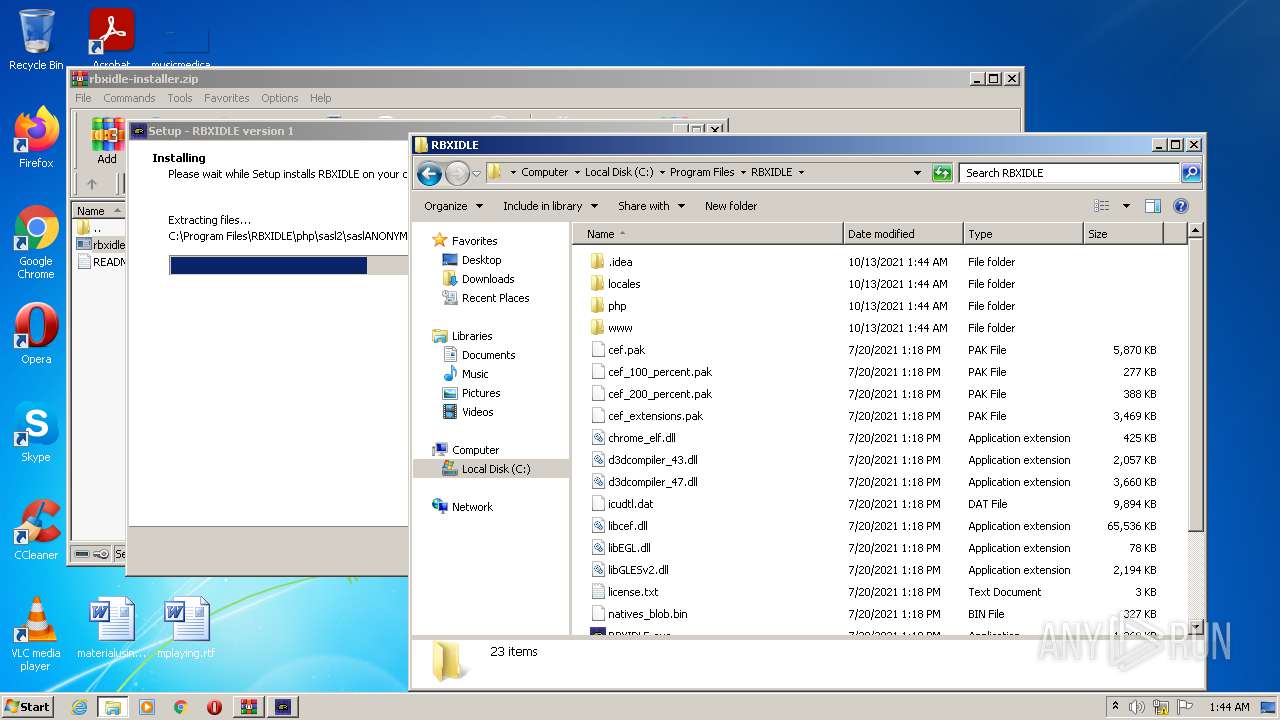Show hidden system tray icons
Image resolution: width=1280 pixels, height=720 pixels.
(x=1115, y=707)
